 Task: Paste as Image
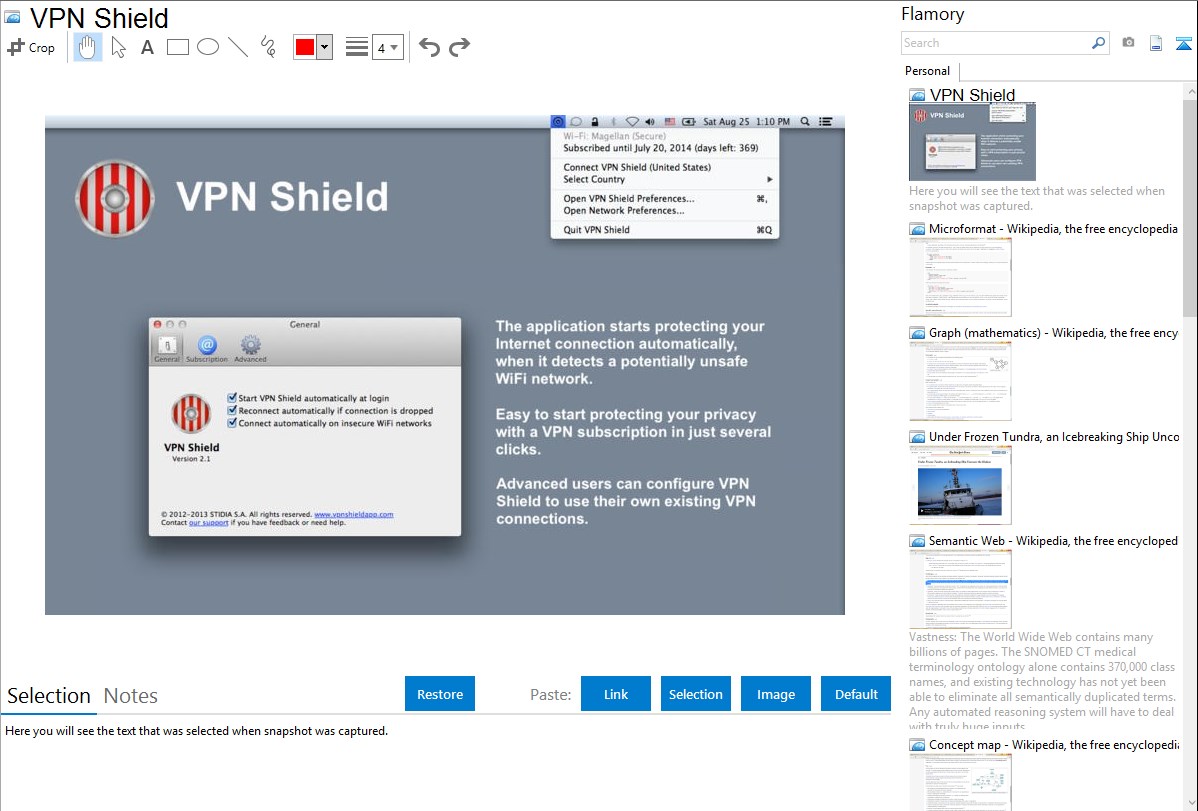click(775, 694)
